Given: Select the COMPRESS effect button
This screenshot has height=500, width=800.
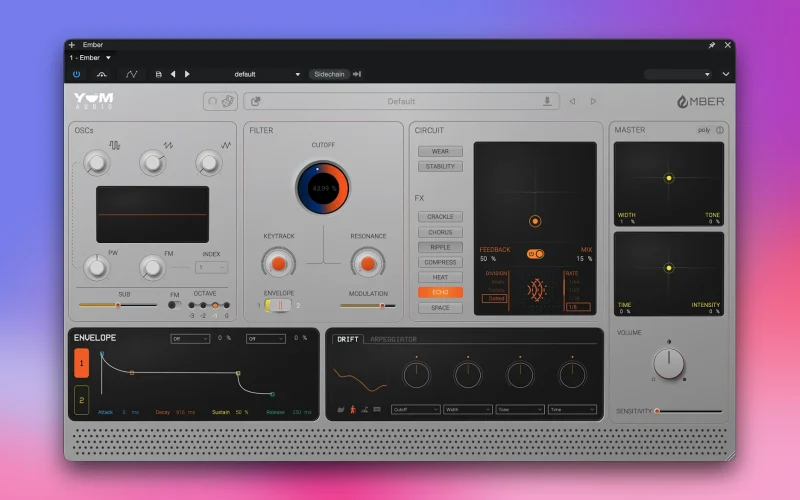Looking at the screenshot, I should (440, 262).
